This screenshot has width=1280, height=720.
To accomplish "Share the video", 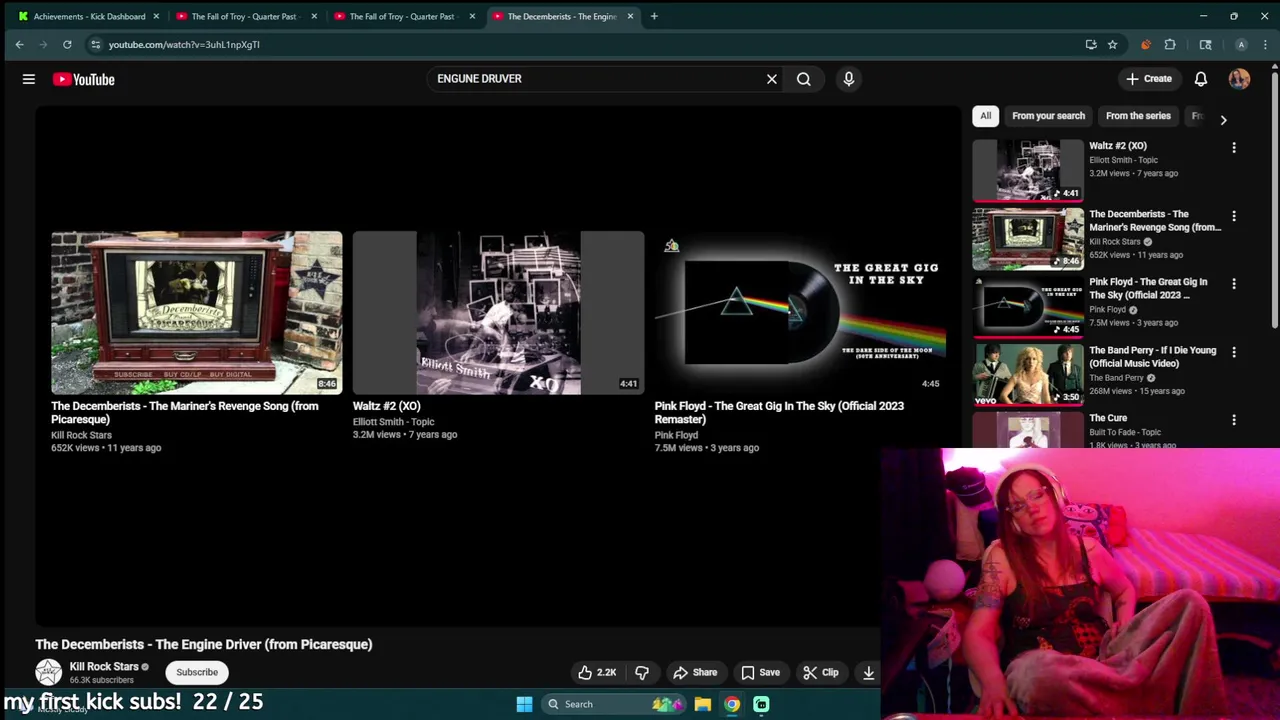I will coord(695,672).
